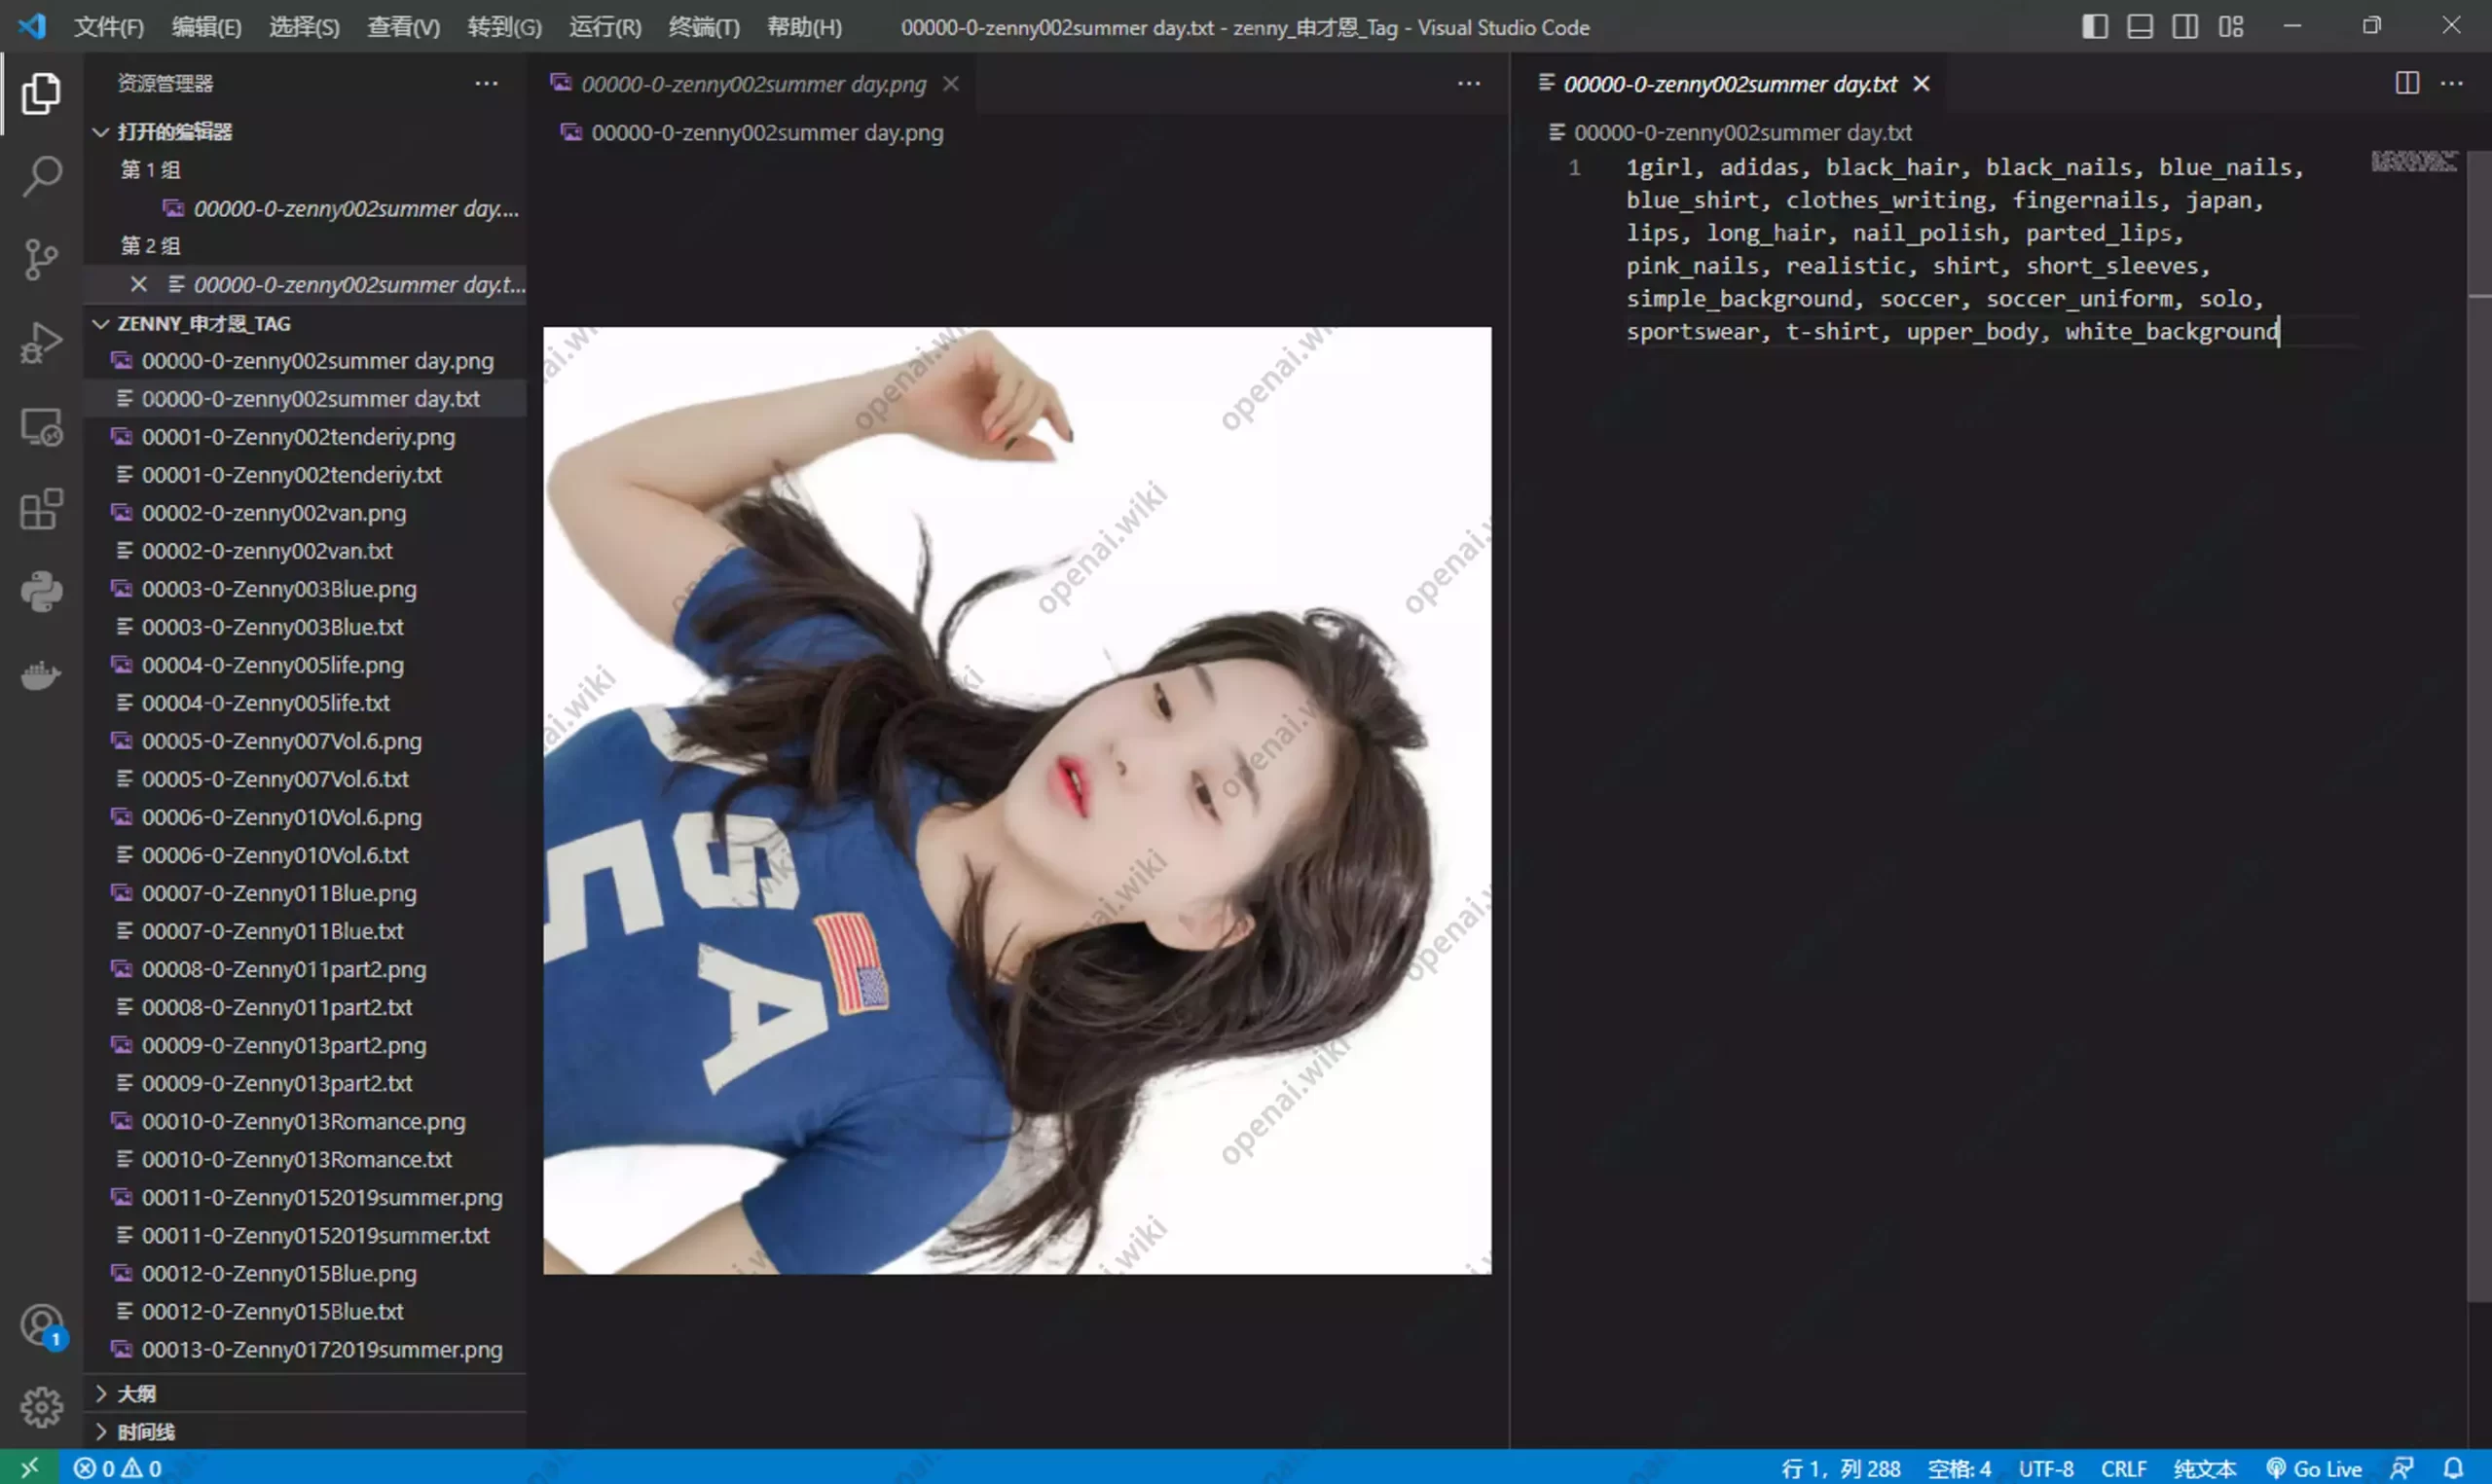The height and width of the screenshot is (1484, 2492).
Task: Open the 转到(G) menu
Action: [504, 27]
